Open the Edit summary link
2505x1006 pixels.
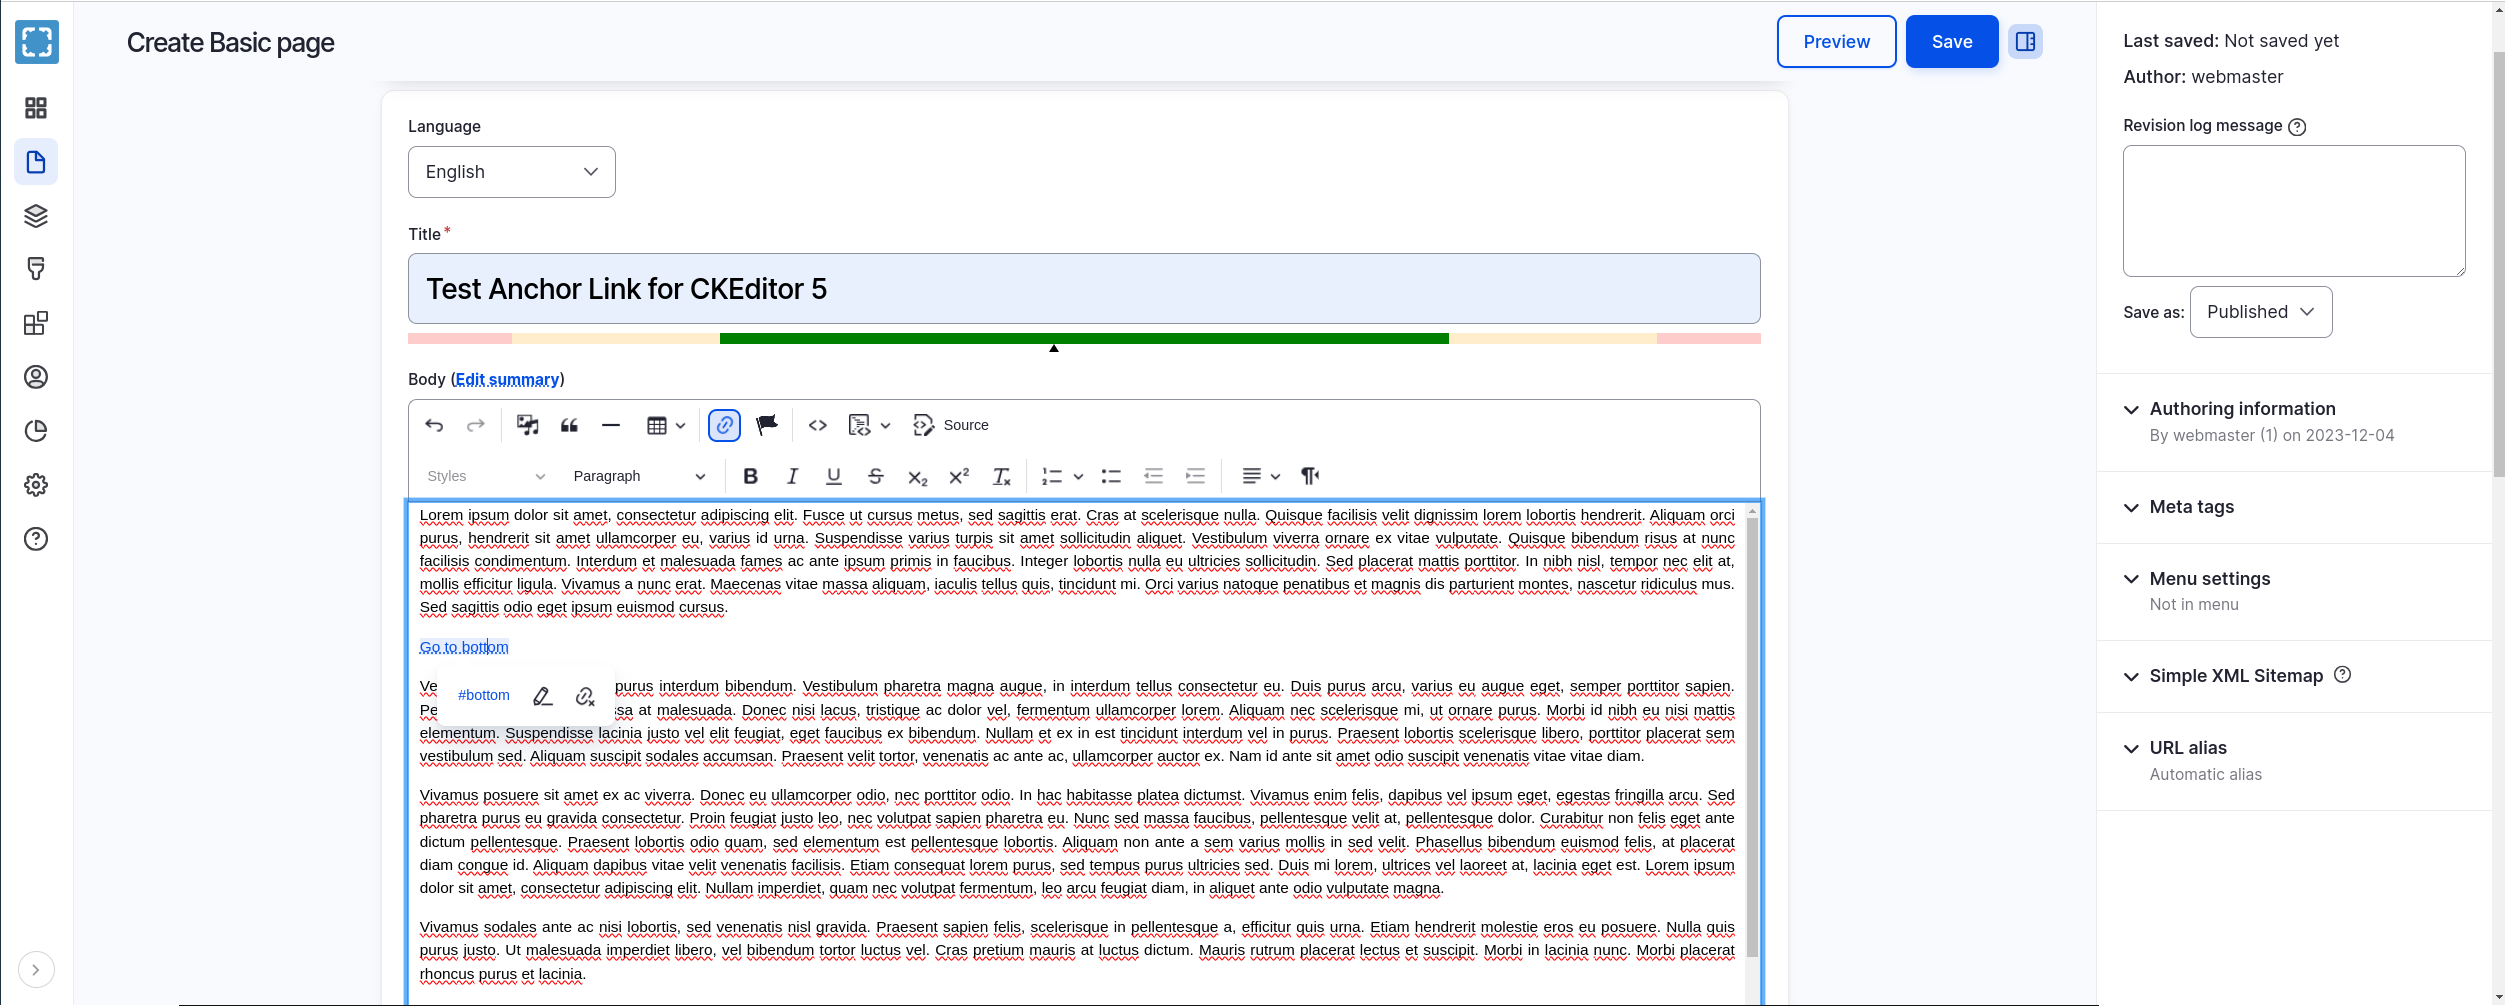[507, 380]
